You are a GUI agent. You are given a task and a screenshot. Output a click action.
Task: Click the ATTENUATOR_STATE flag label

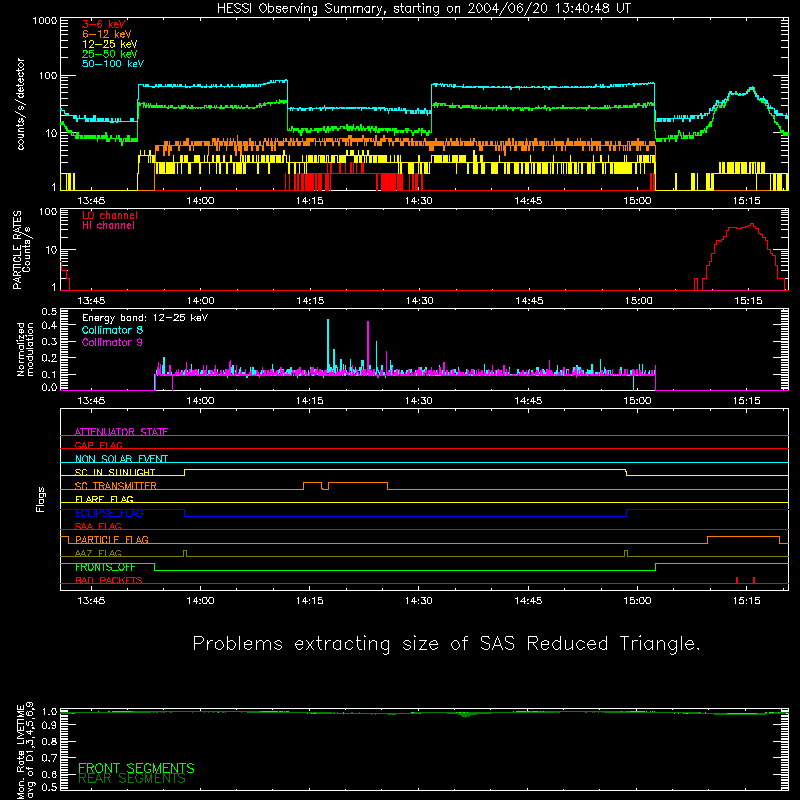(x=121, y=432)
